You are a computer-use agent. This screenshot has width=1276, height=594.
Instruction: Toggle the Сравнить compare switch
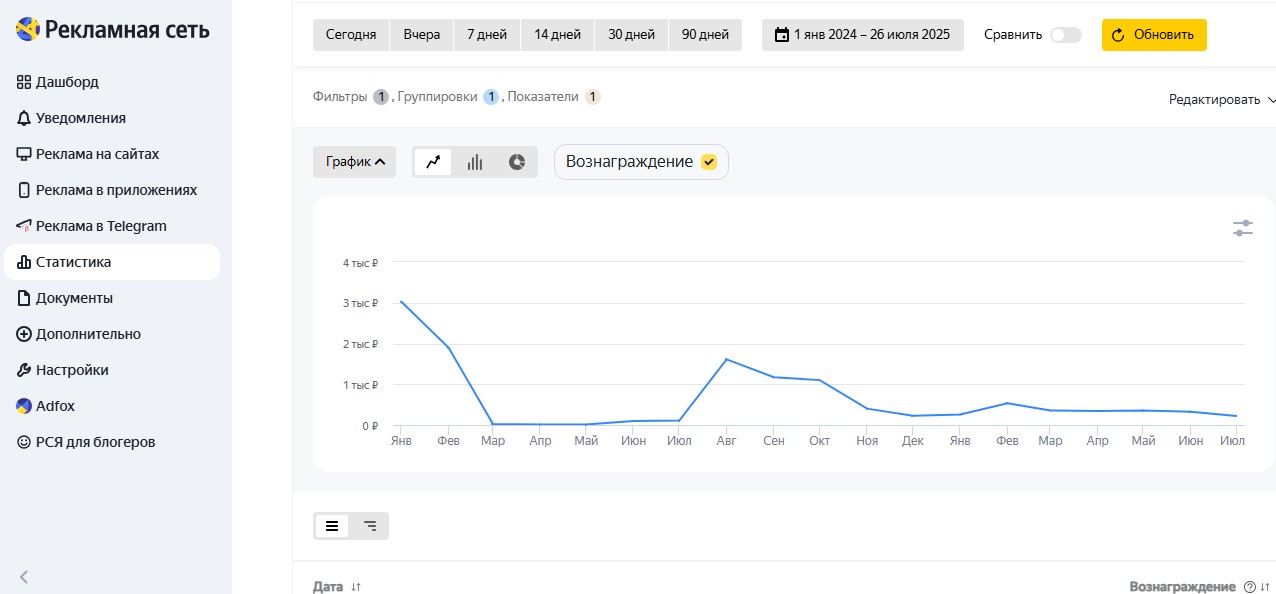click(1065, 35)
